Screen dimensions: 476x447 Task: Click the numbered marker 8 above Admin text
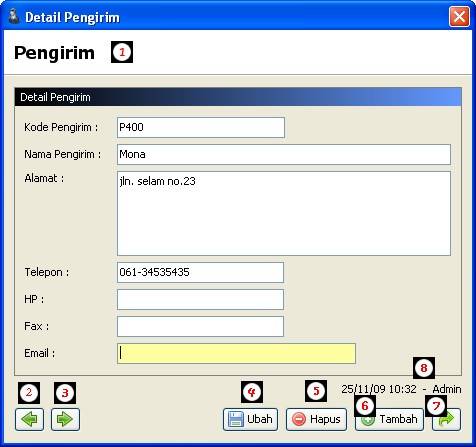point(424,368)
